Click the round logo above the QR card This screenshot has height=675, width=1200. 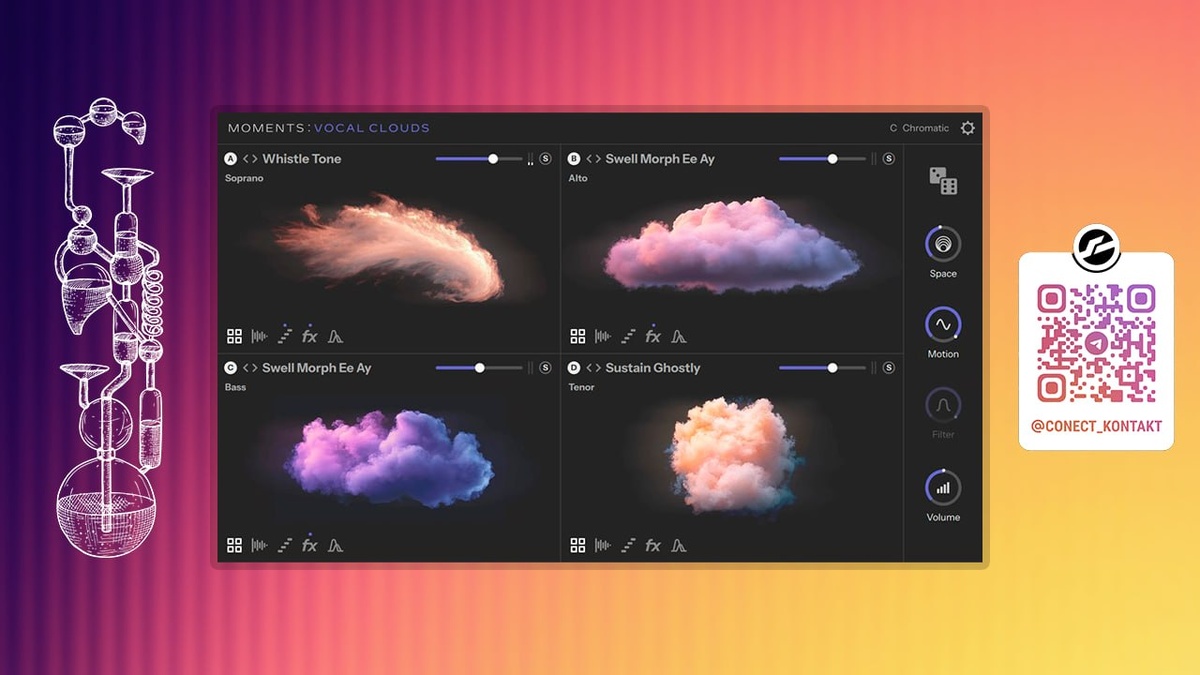pos(1095,249)
